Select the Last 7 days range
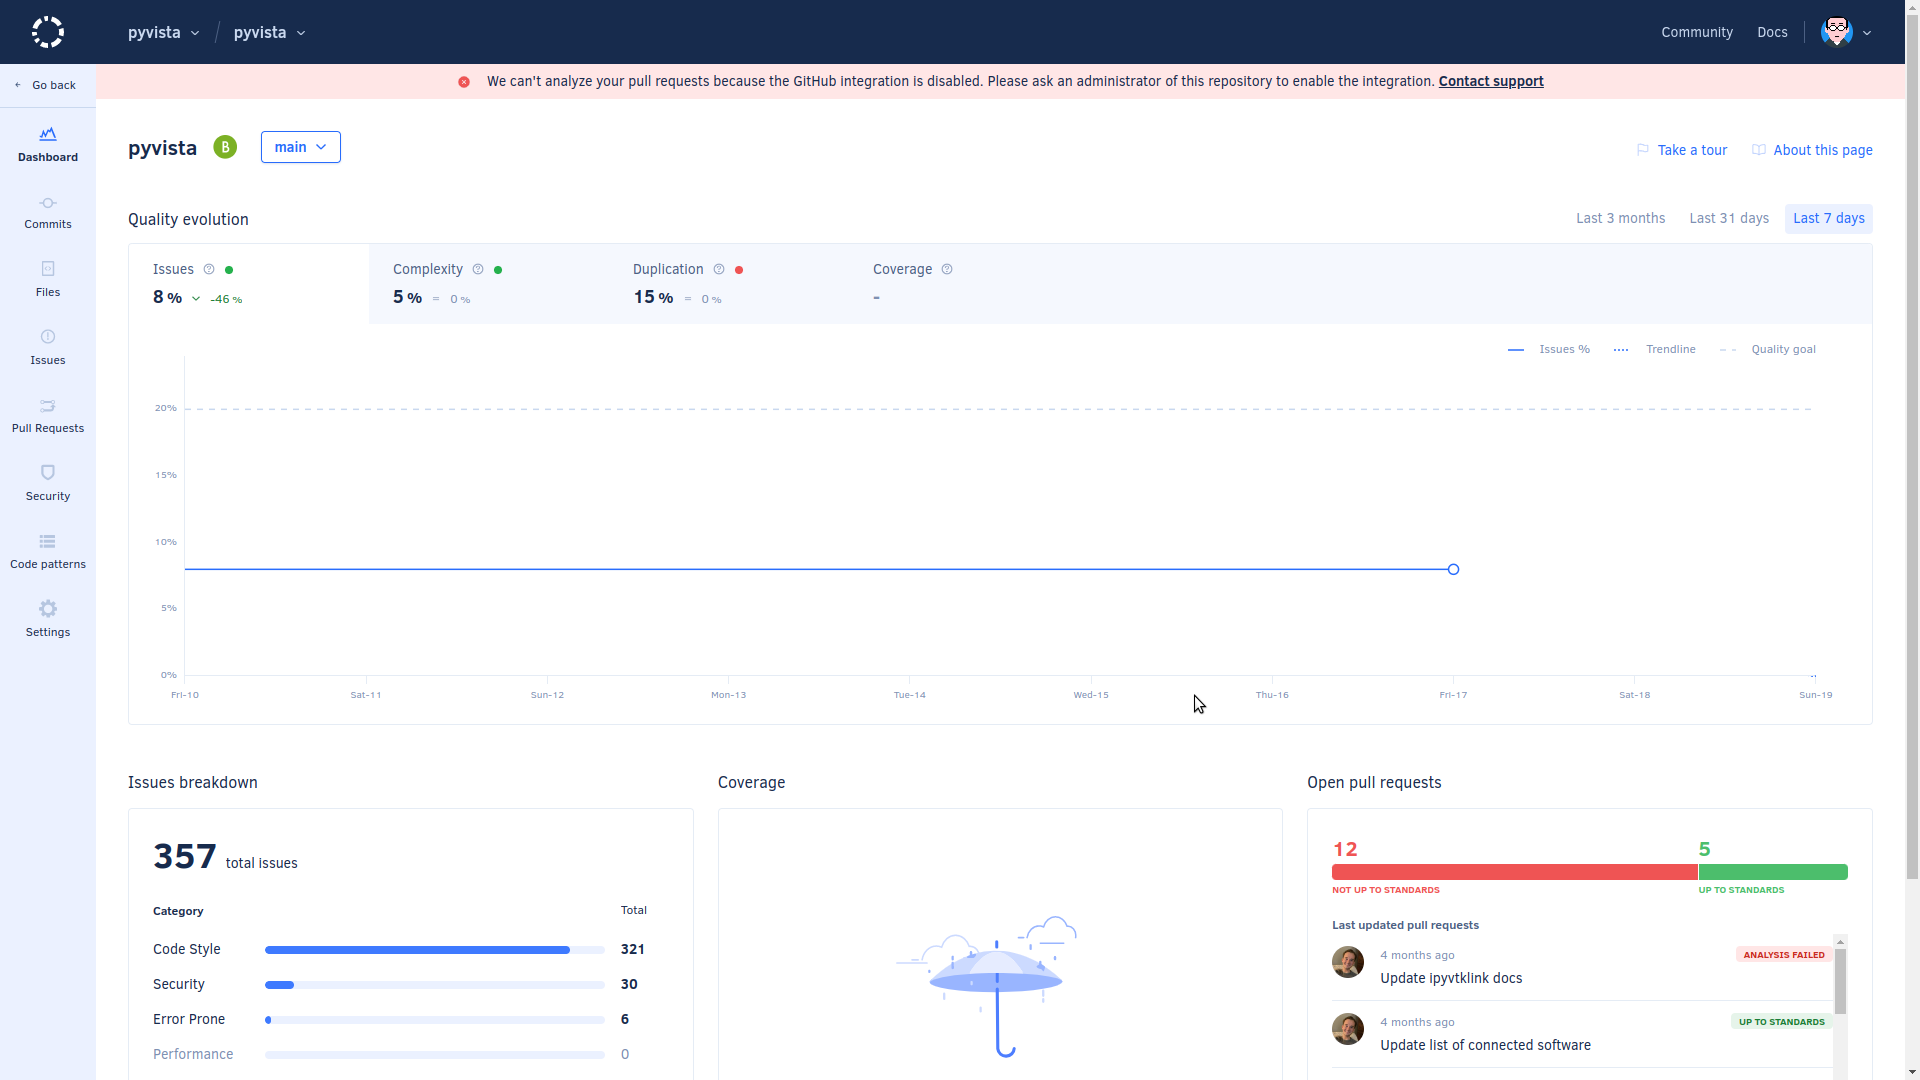Viewport: 1920px width, 1080px height. click(x=1828, y=219)
